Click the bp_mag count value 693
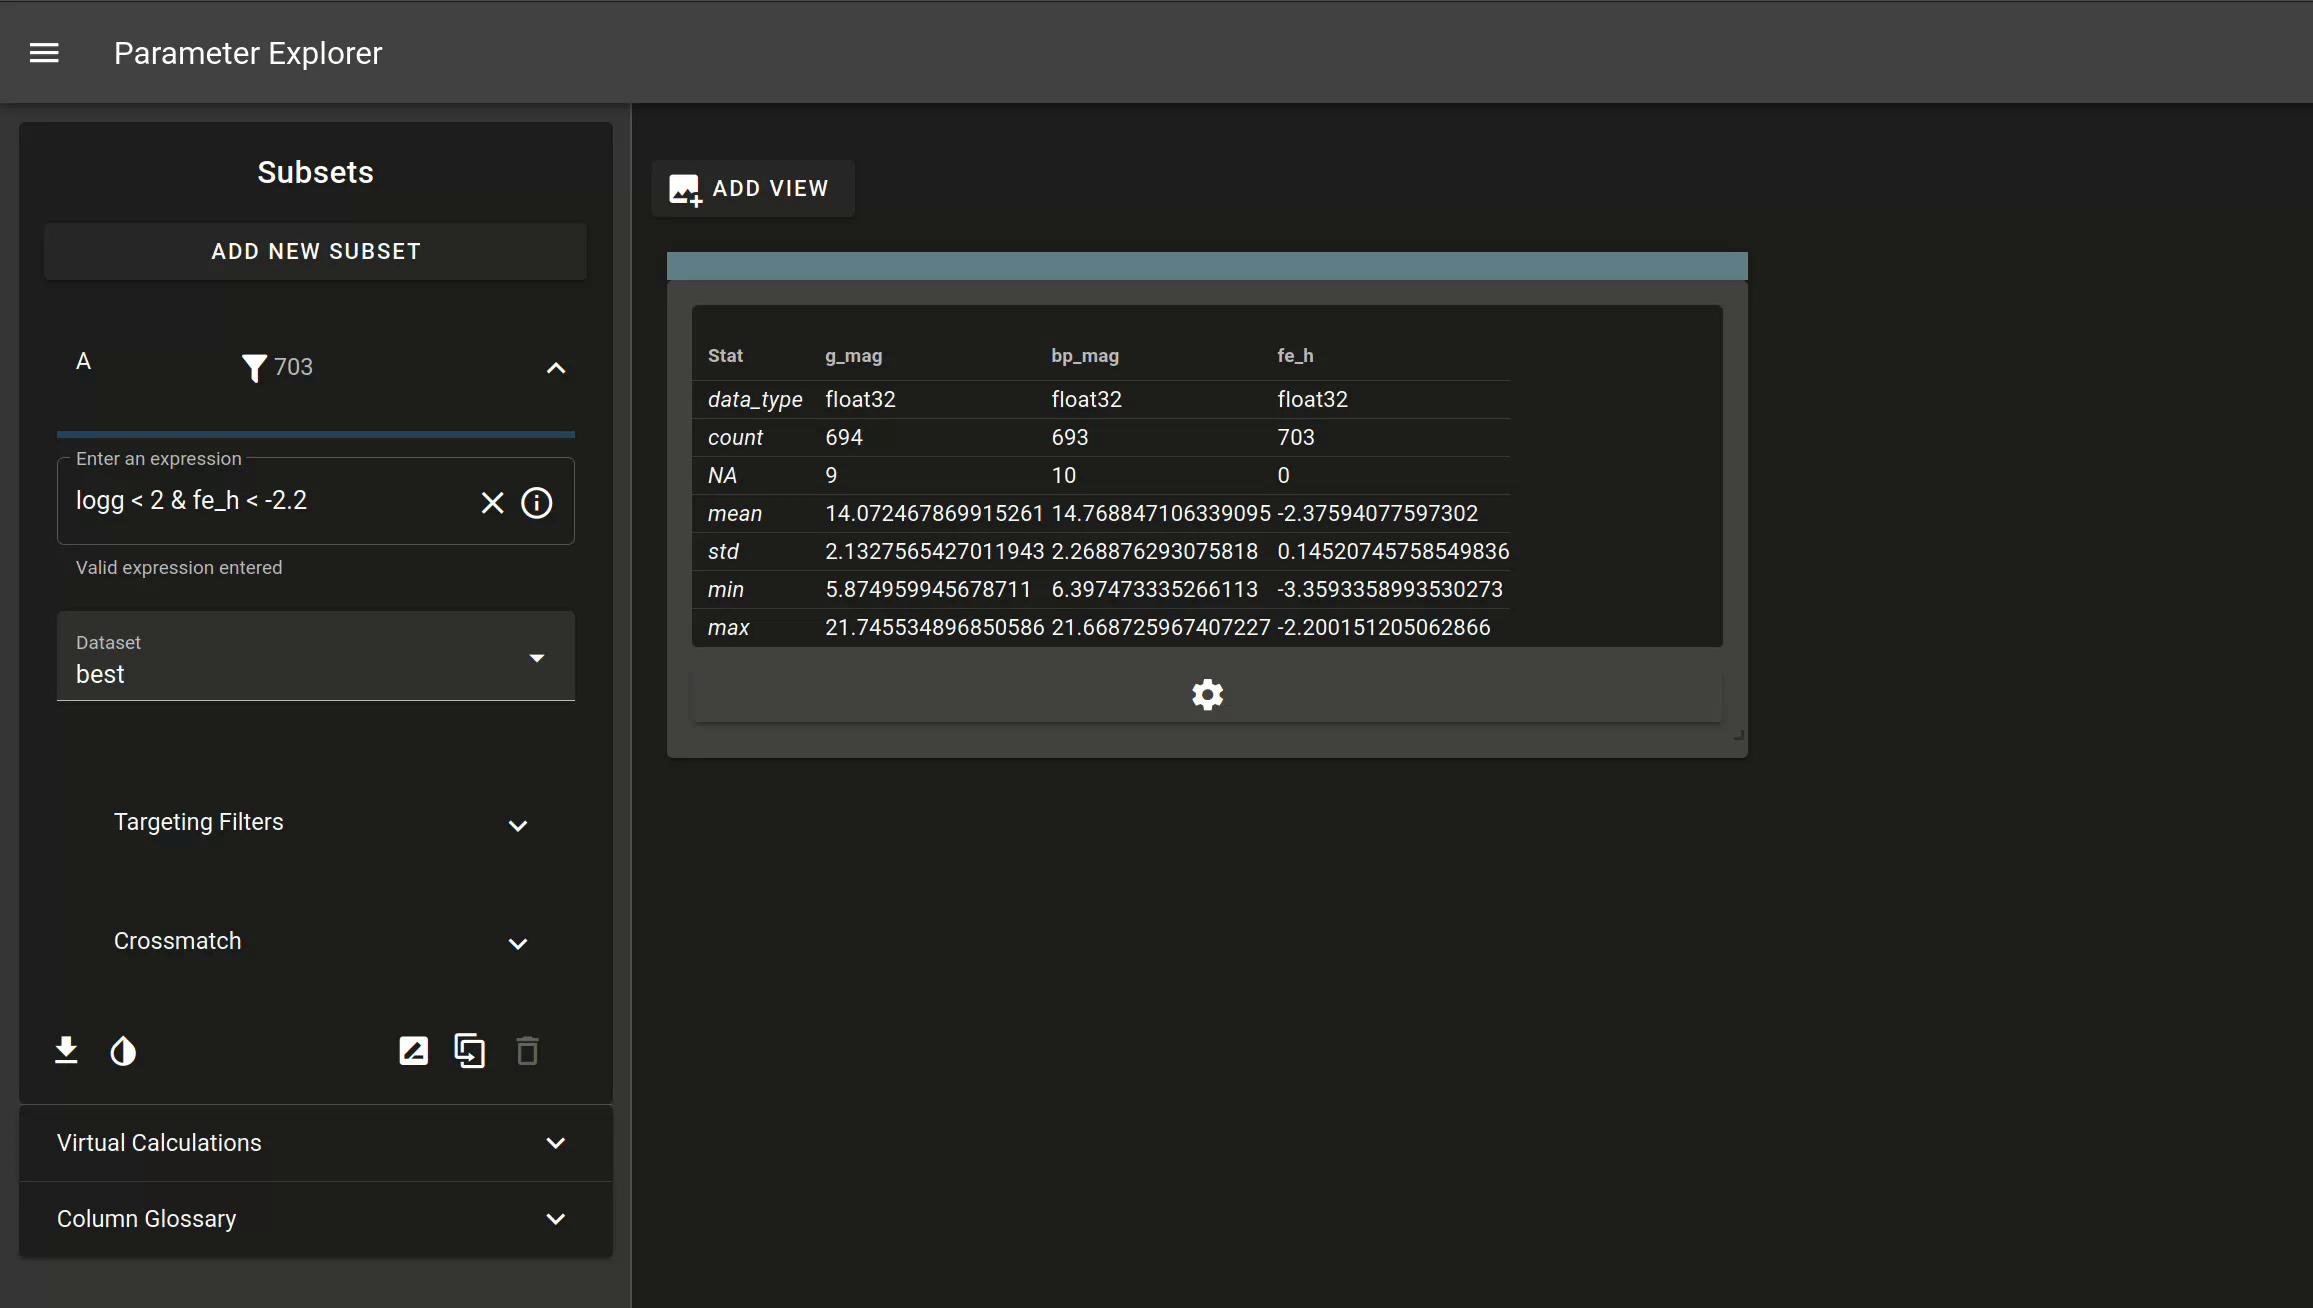2313x1308 pixels. pos(1070,438)
